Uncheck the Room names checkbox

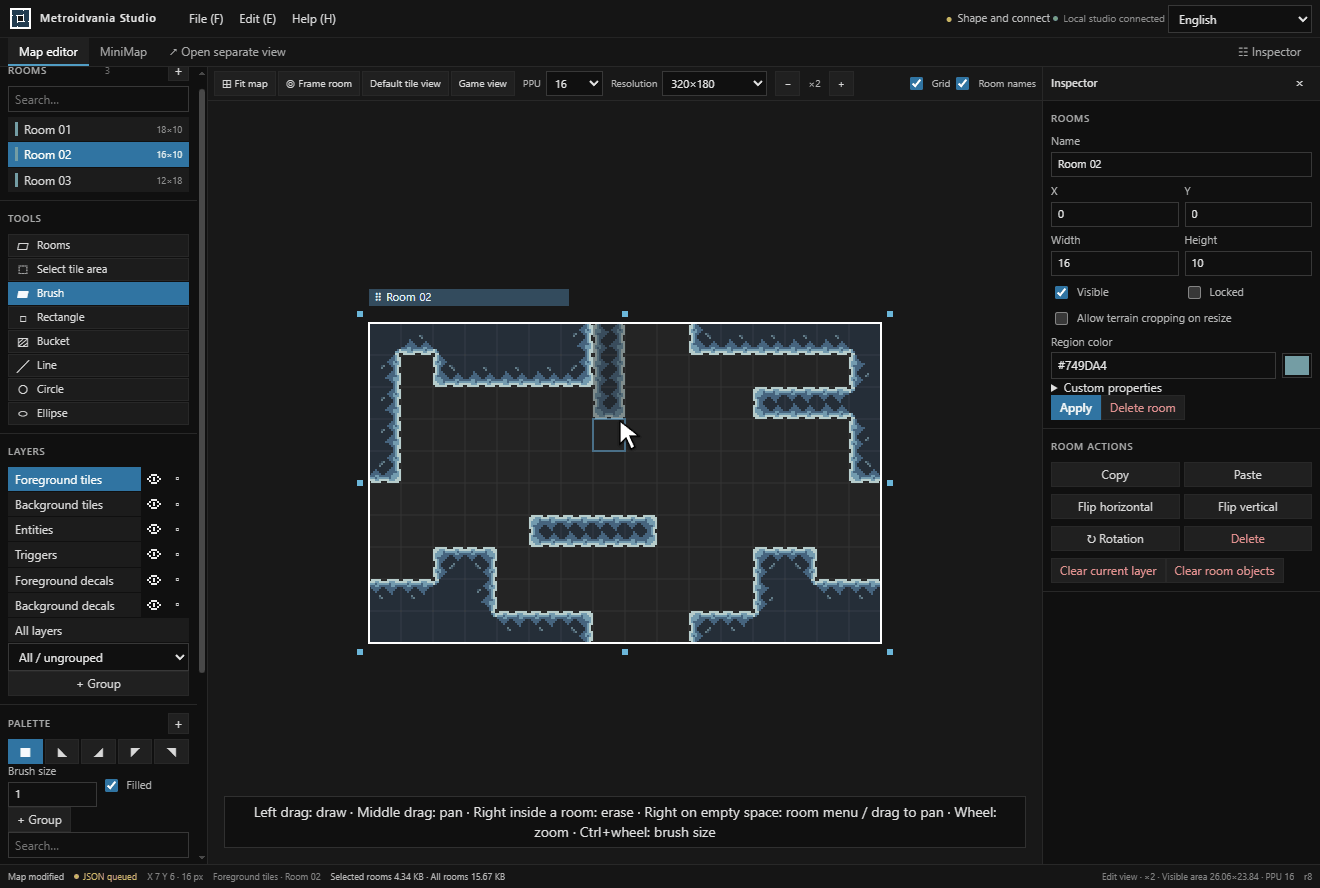(963, 84)
